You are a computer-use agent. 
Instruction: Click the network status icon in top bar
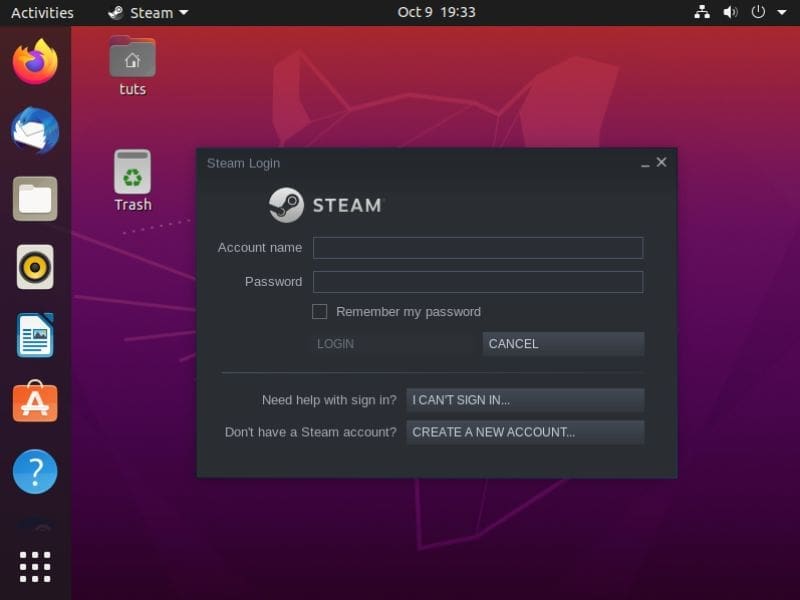tap(702, 12)
